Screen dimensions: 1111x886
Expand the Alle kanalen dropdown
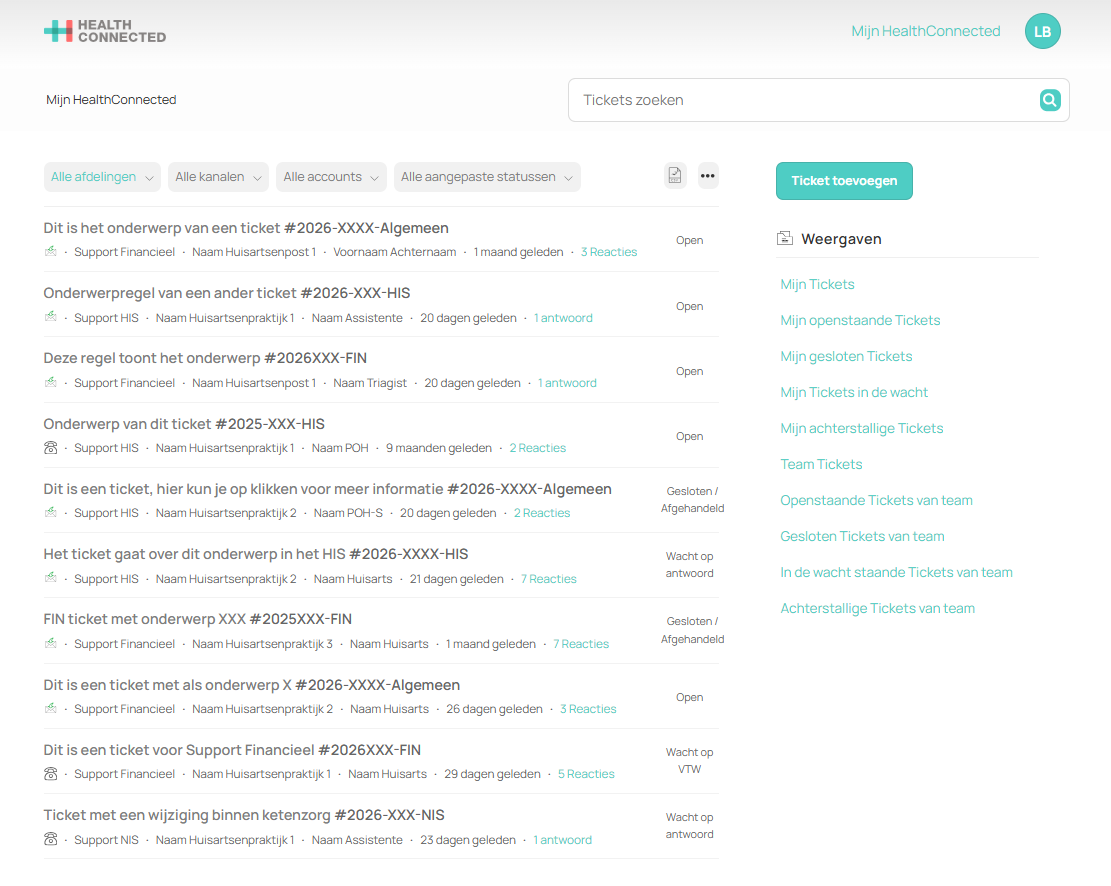click(x=218, y=177)
